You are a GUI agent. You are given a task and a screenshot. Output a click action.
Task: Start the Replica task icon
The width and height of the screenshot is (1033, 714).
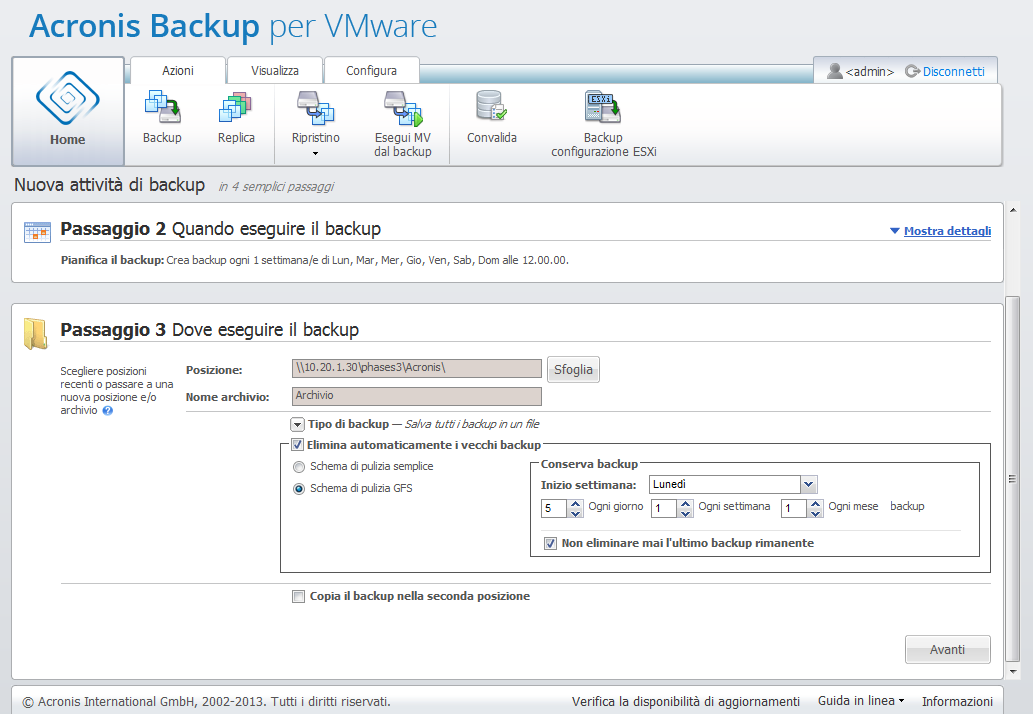(x=235, y=107)
